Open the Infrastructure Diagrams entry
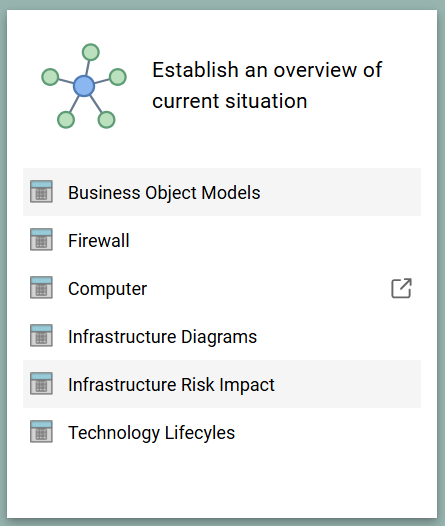Viewport: 445px width, 526px height. (162, 337)
